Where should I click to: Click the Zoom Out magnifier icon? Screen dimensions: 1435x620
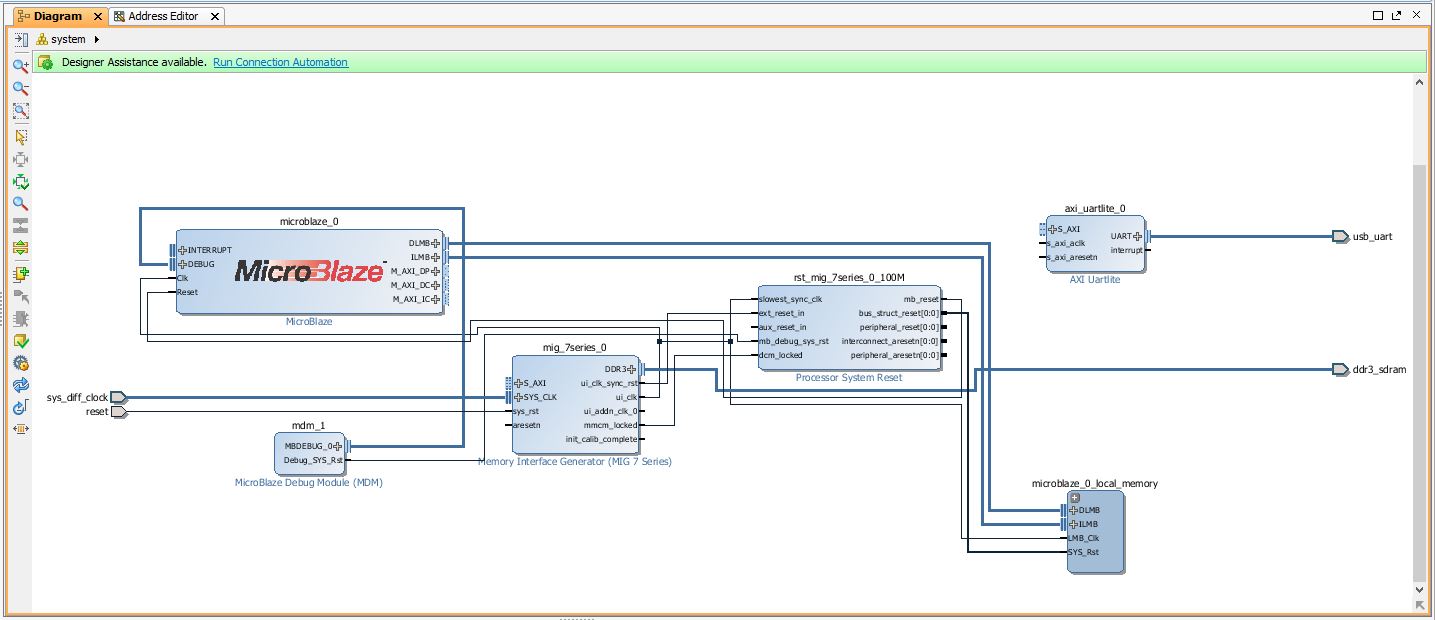(x=20, y=89)
